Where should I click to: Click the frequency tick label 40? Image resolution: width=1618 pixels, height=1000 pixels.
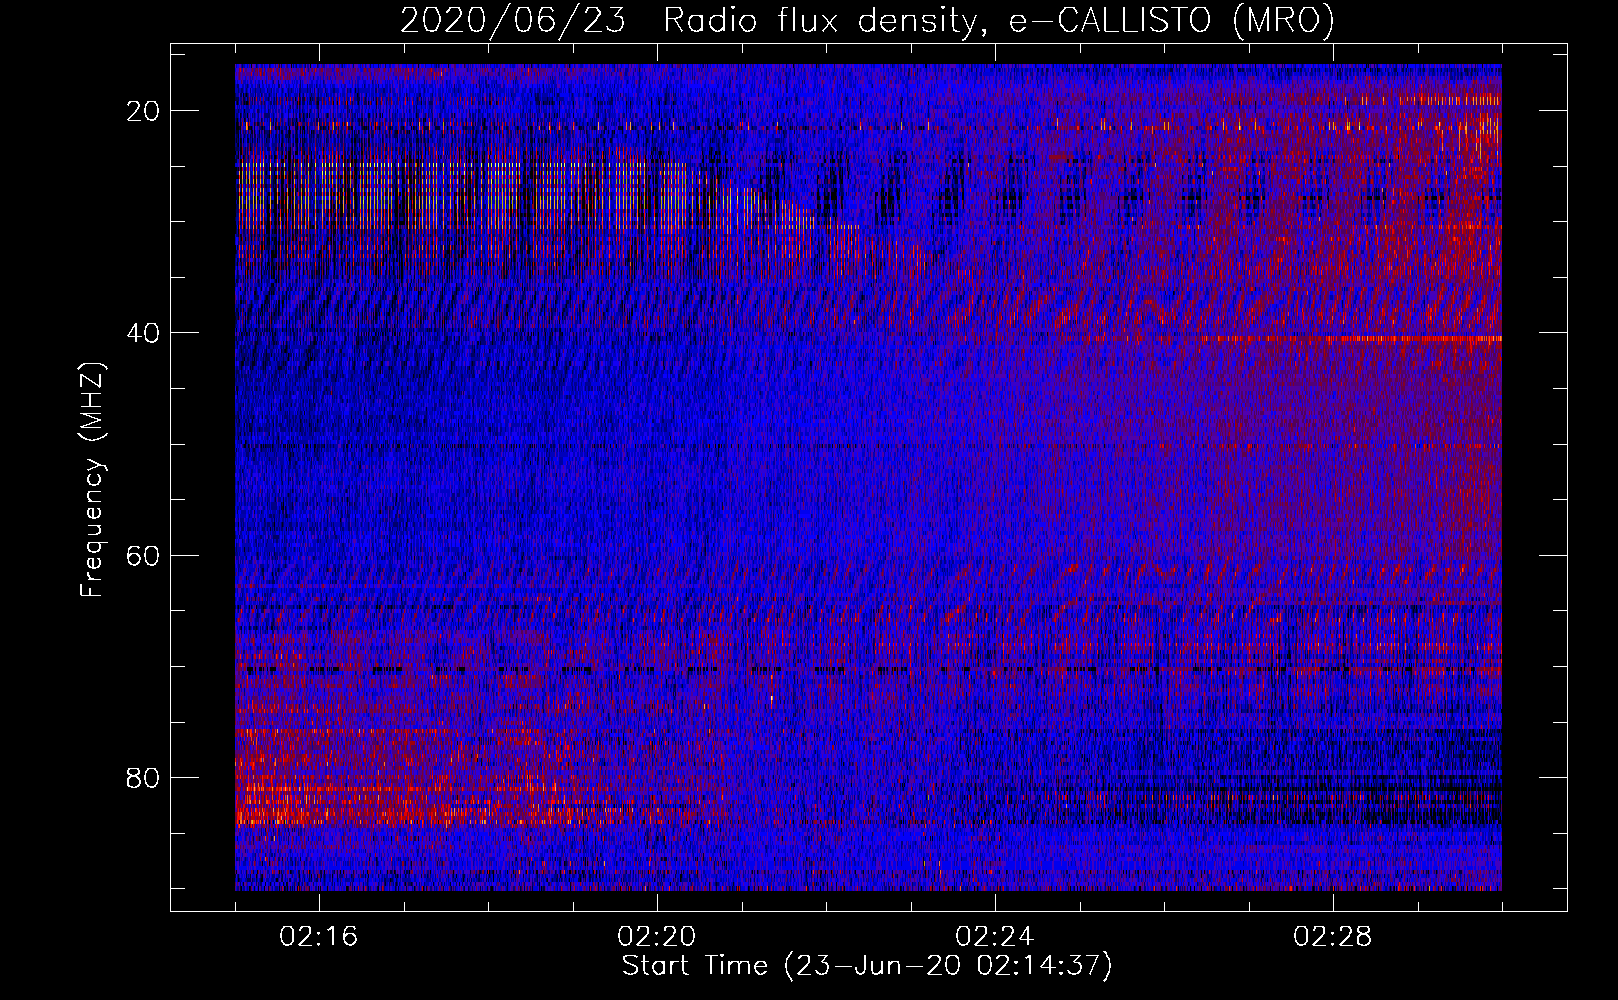pyautogui.click(x=144, y=333)
